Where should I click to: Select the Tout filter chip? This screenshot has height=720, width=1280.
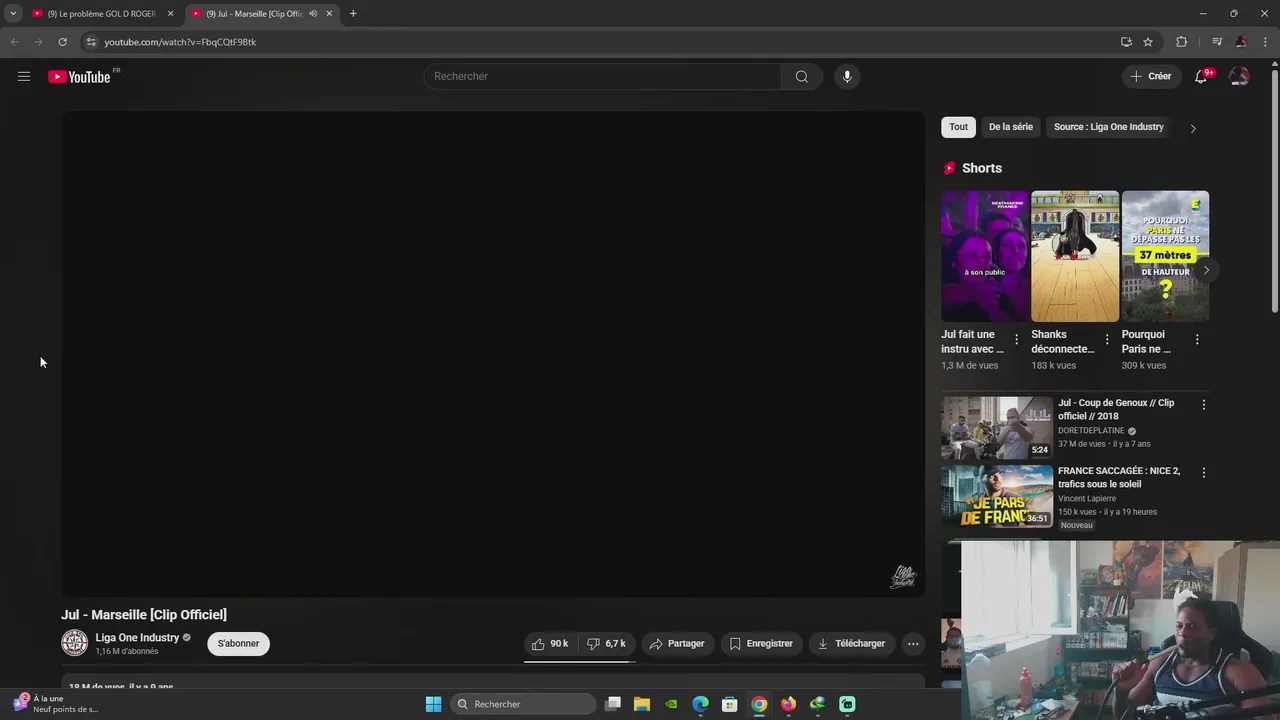pyautogui.click(x=958, y=127)
